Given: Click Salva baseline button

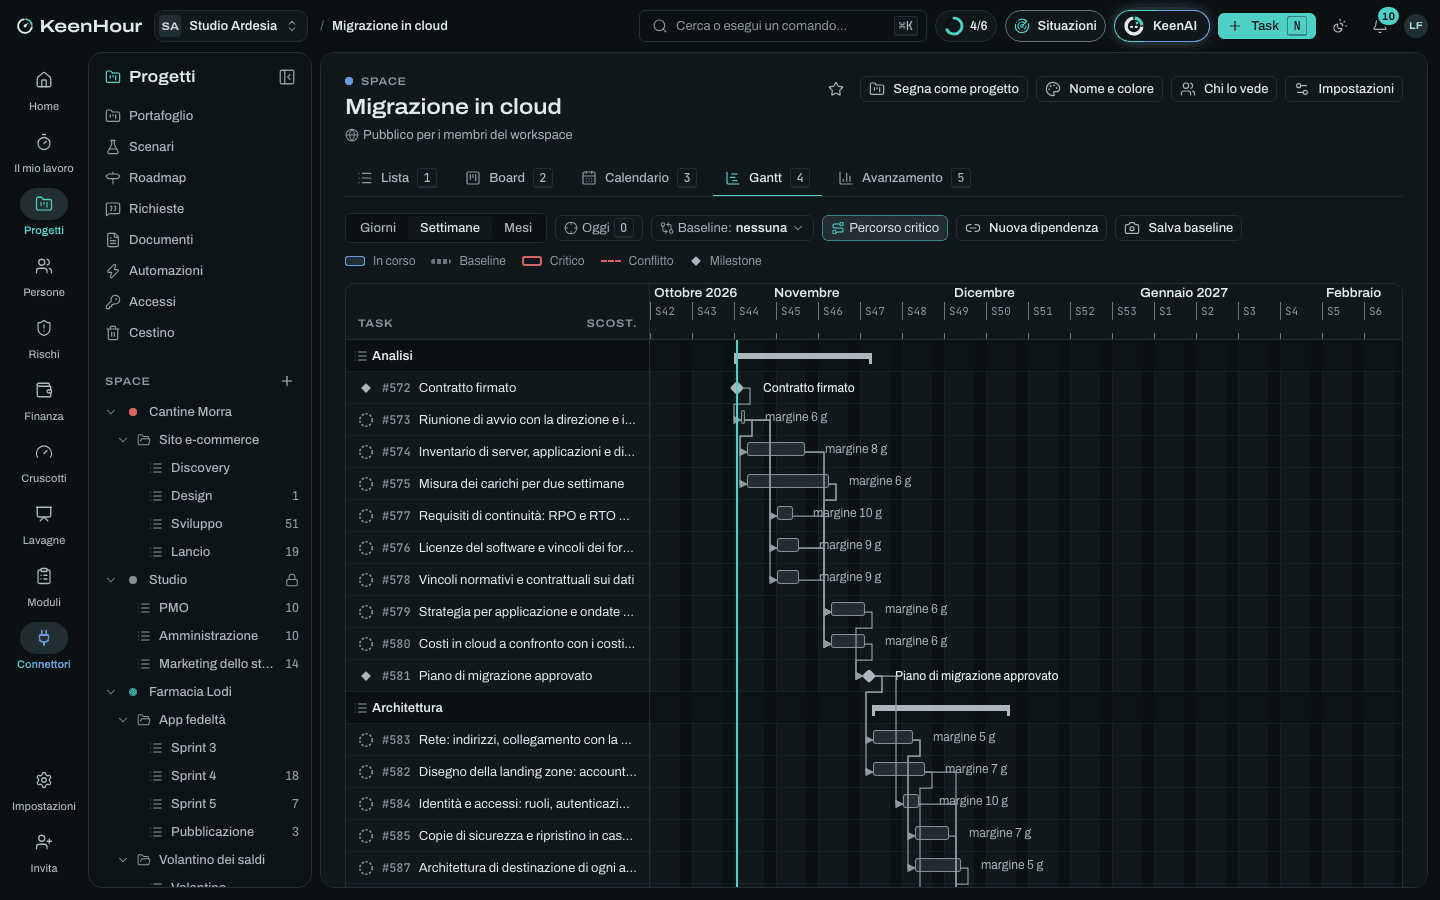Looking at the screenshot, I should point(1178,228).
